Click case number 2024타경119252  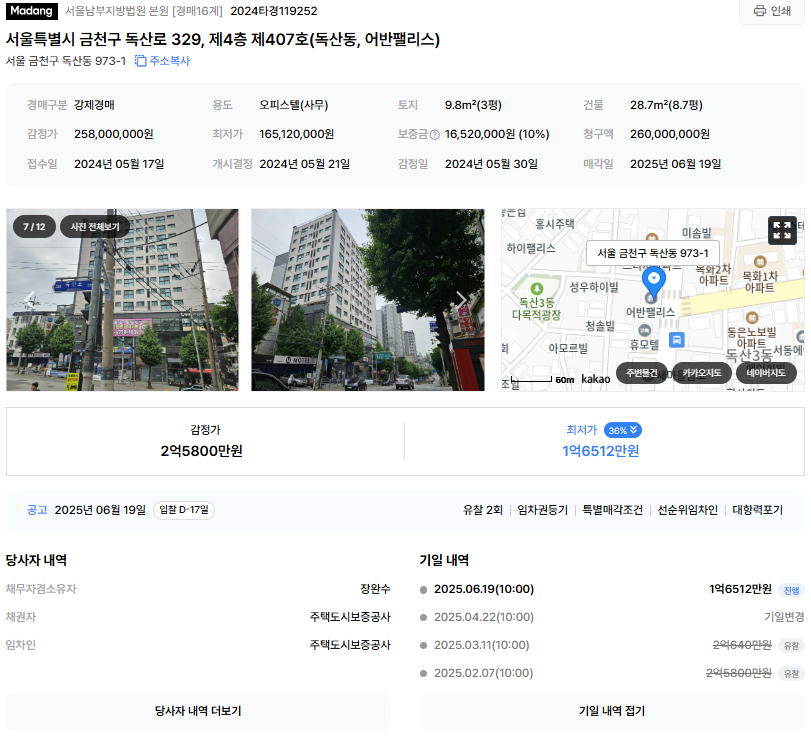pyautogui.click(x=274, y=11)
